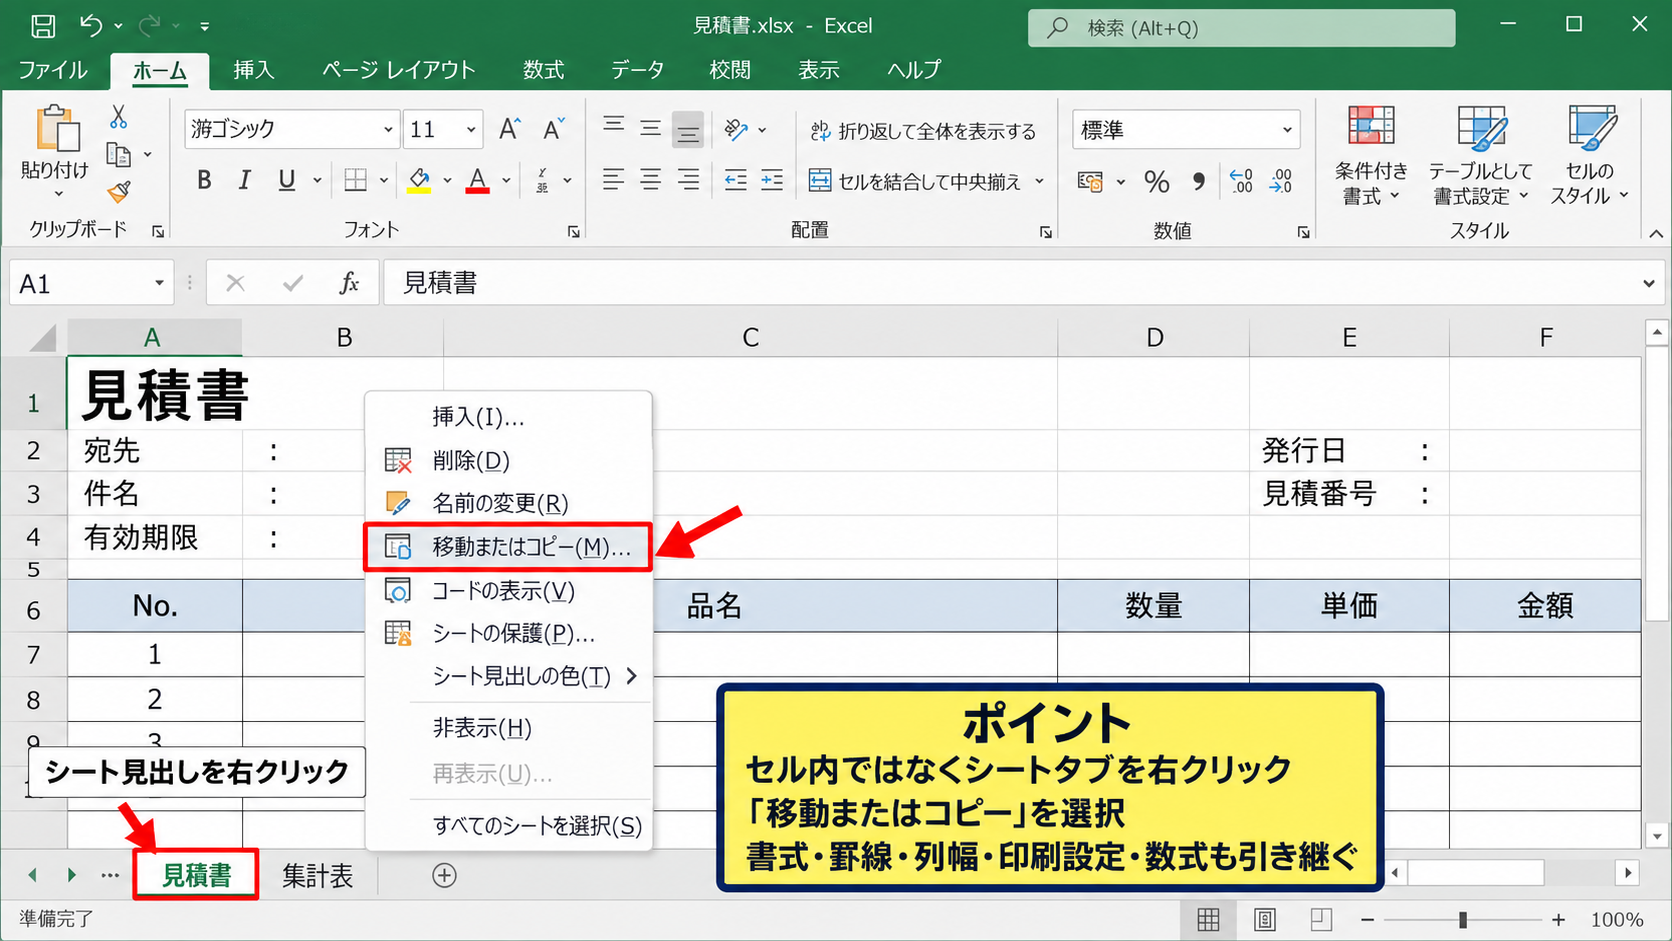Click the search box 検索 (Alt+Q)

click(1241, 28)
